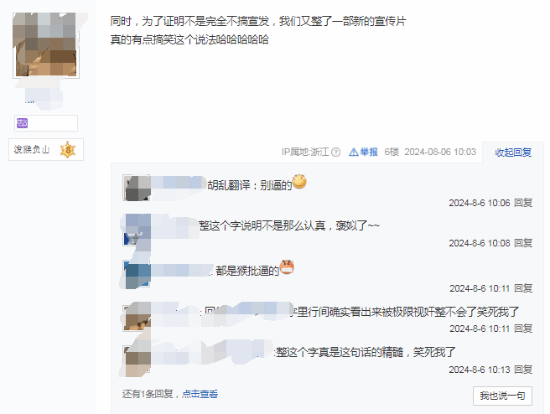This screenshot has height=414, width=550.
Task: Reply to the first 10:11 comment with red emoji
Action: 523,288
